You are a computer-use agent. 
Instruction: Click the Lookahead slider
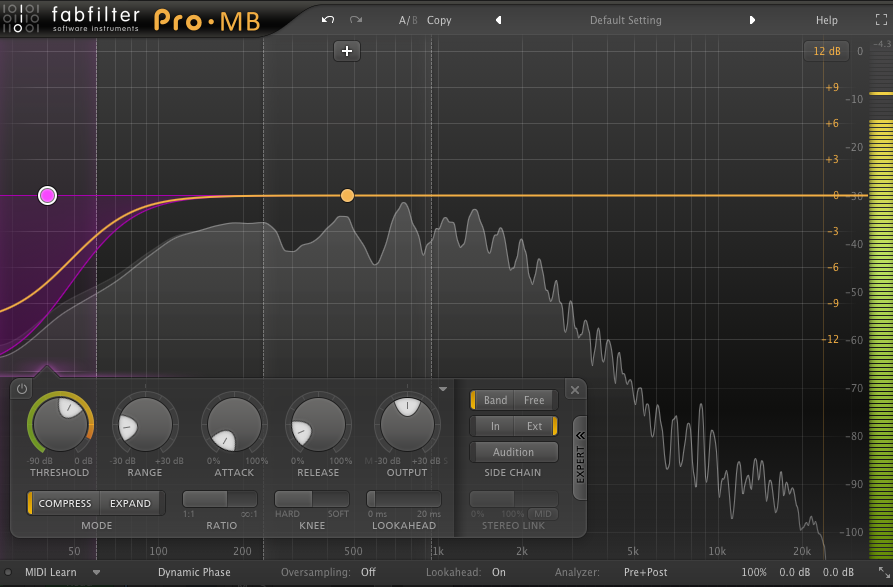[404, 499]
